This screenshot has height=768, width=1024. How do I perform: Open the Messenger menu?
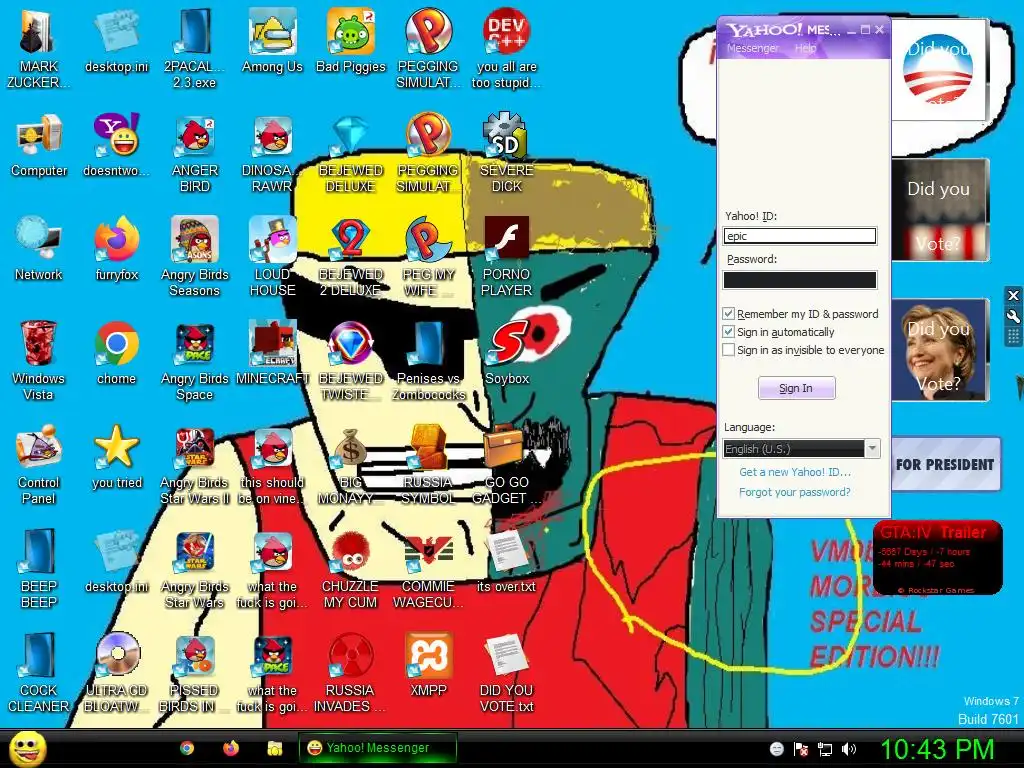pyautogui.click(x=752, y=48)
